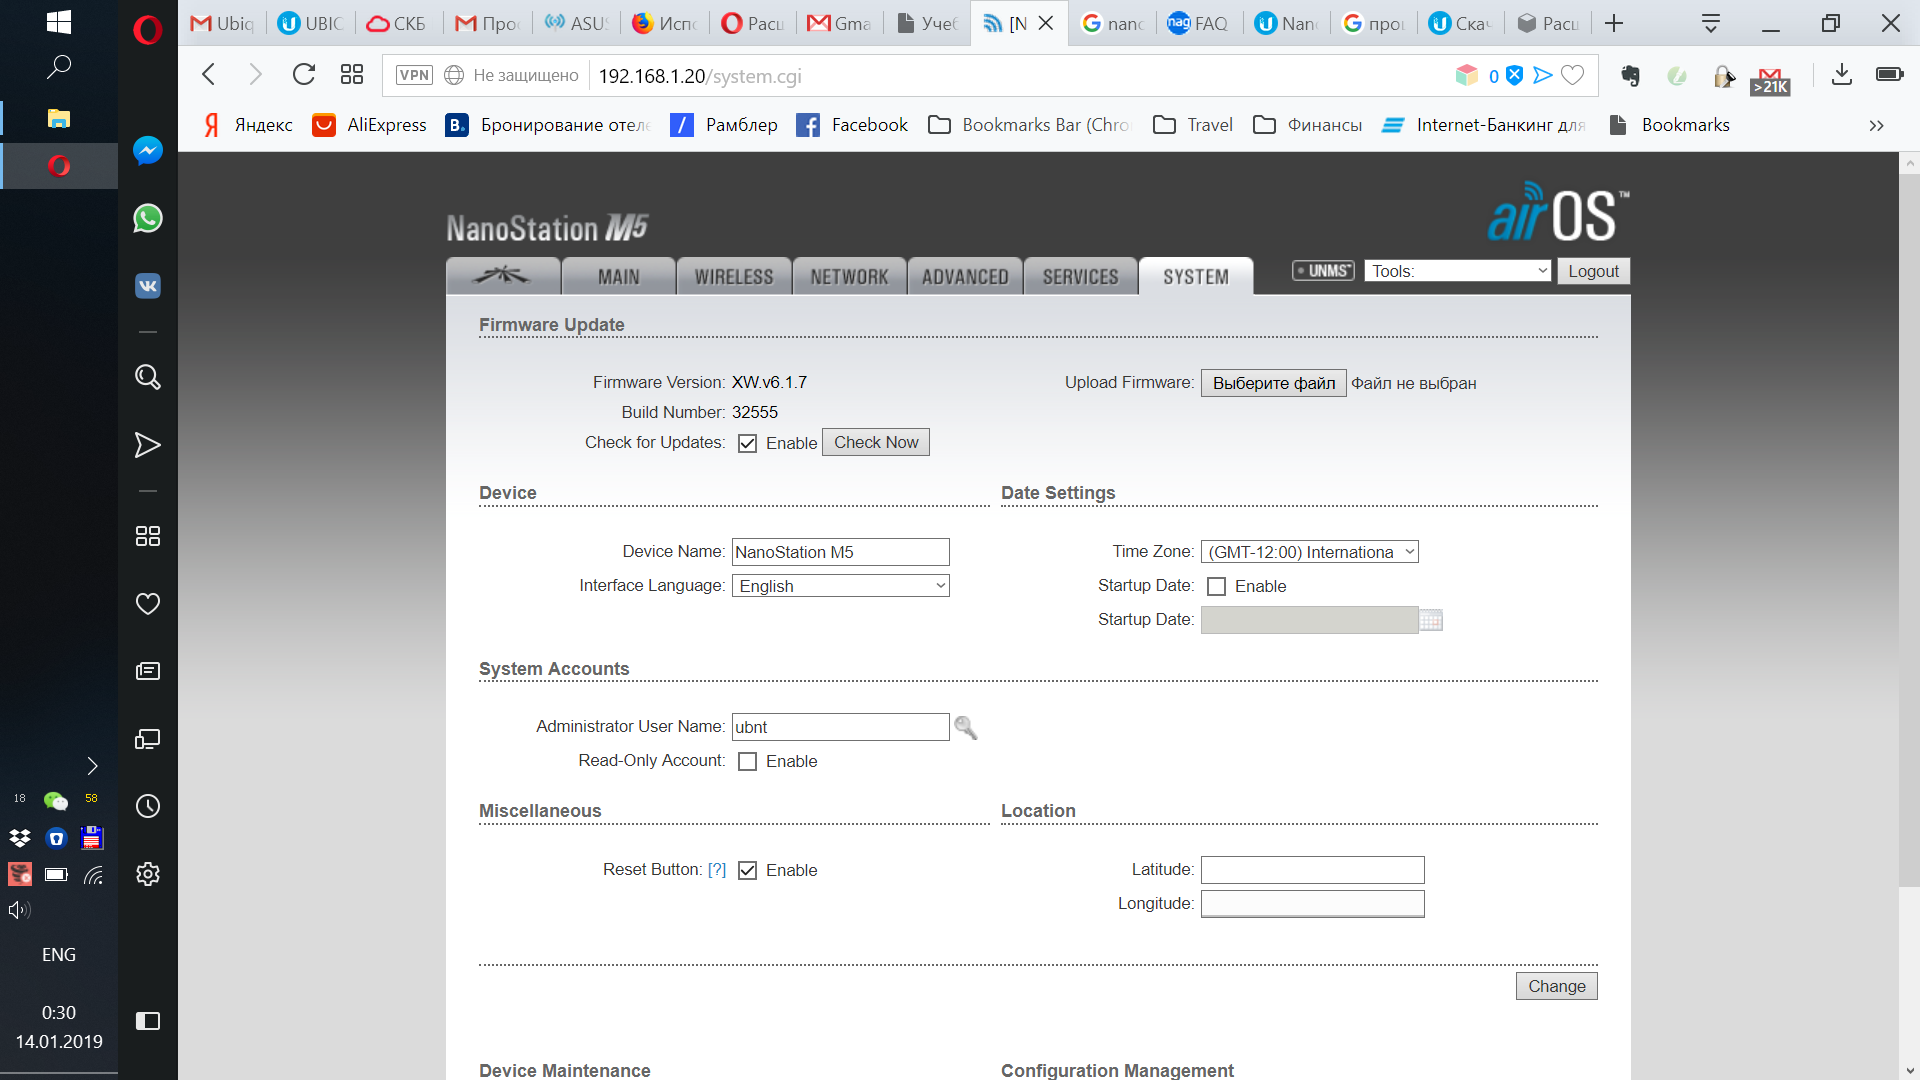Open My Flow arrow icon
This screenshot has height=1080, width=1920.
click(x=148, y=445)
